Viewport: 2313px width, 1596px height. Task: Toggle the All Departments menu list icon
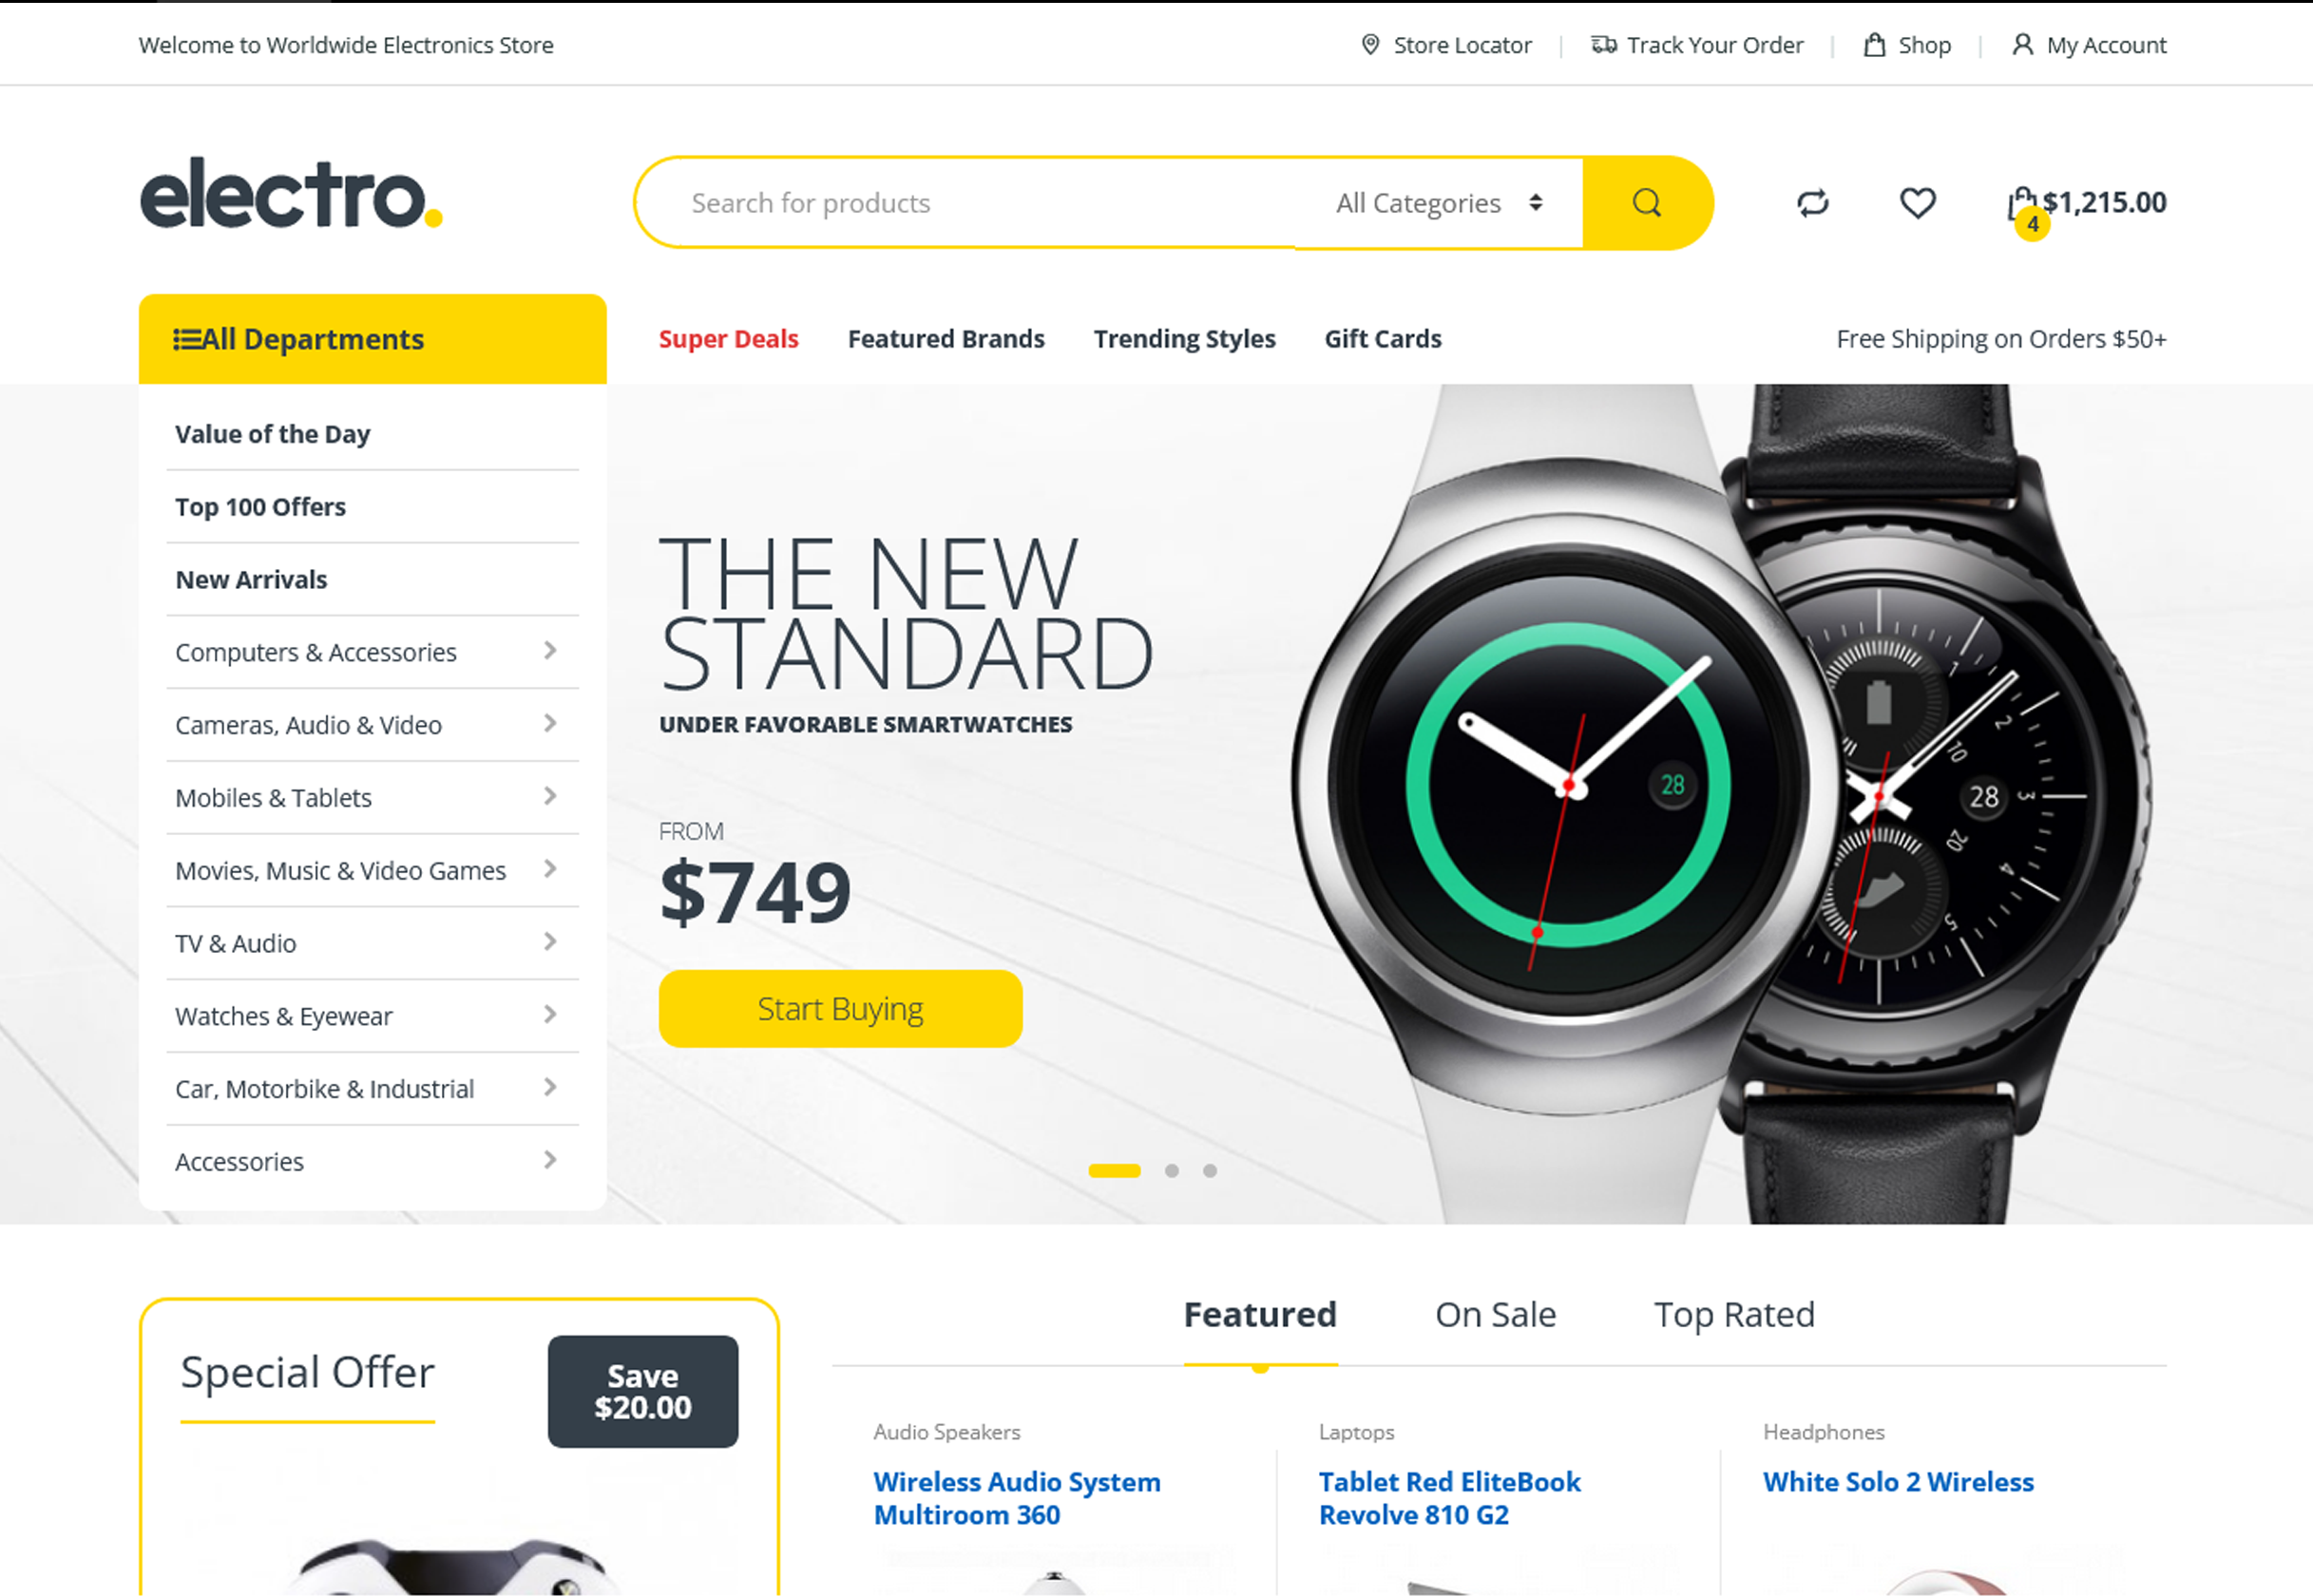pos(187,339)
